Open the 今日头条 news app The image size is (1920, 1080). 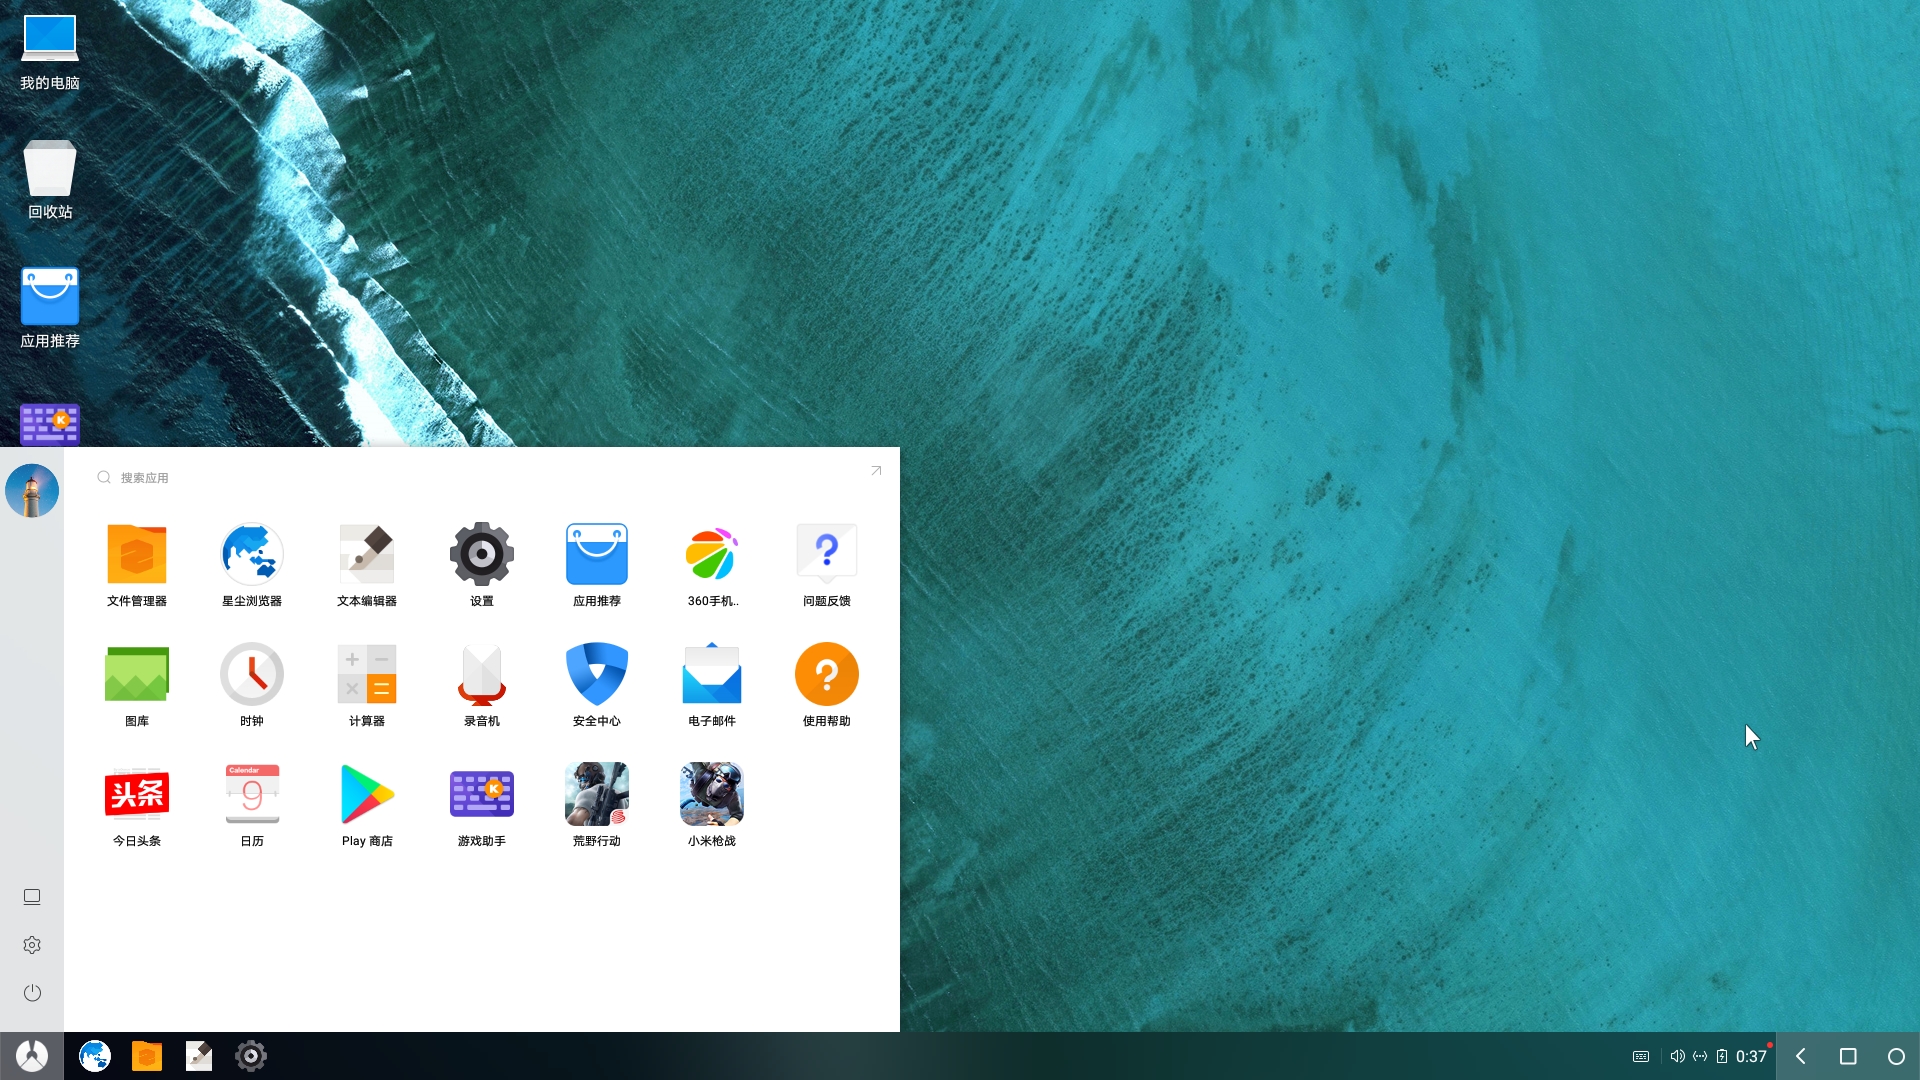(x=137, y=804)
